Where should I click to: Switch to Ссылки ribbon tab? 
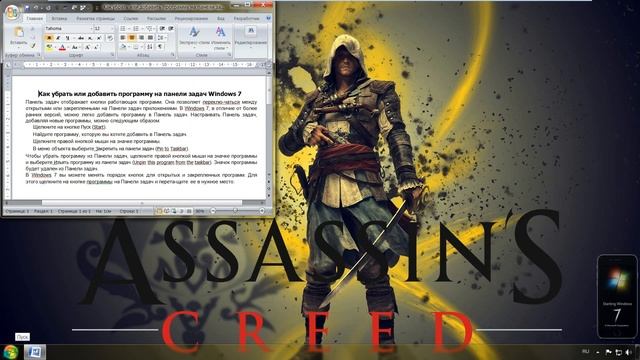coord(131,18)
